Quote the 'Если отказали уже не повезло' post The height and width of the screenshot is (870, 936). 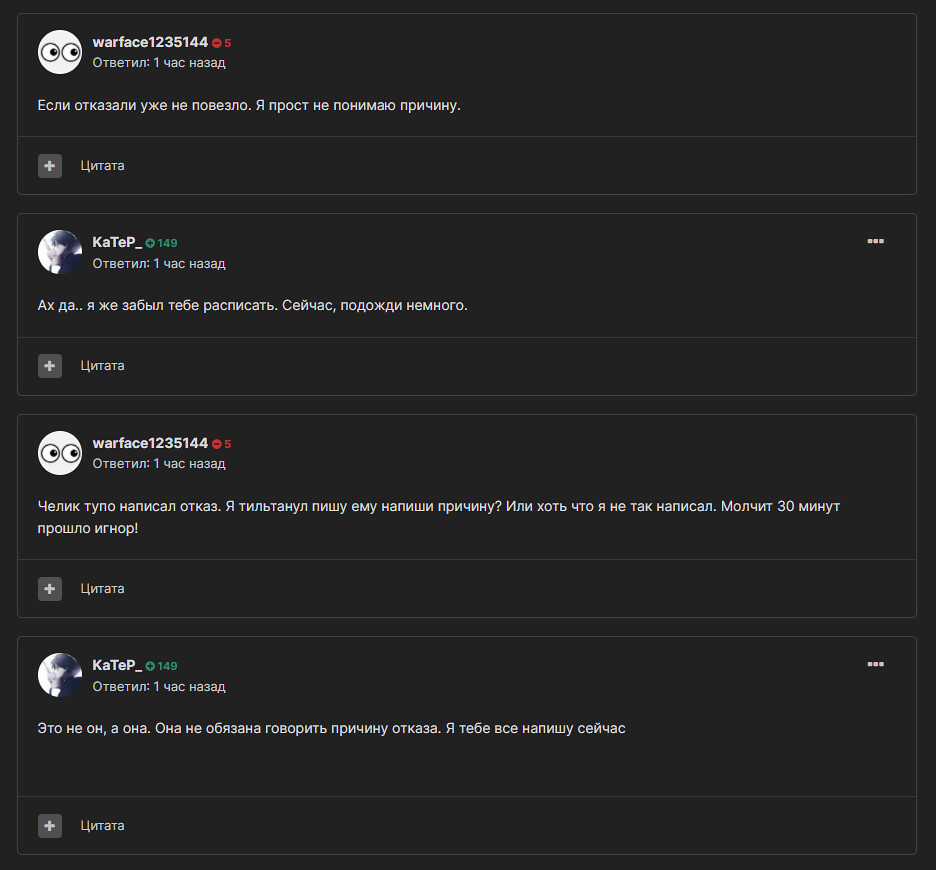click(x=103, y=166)
